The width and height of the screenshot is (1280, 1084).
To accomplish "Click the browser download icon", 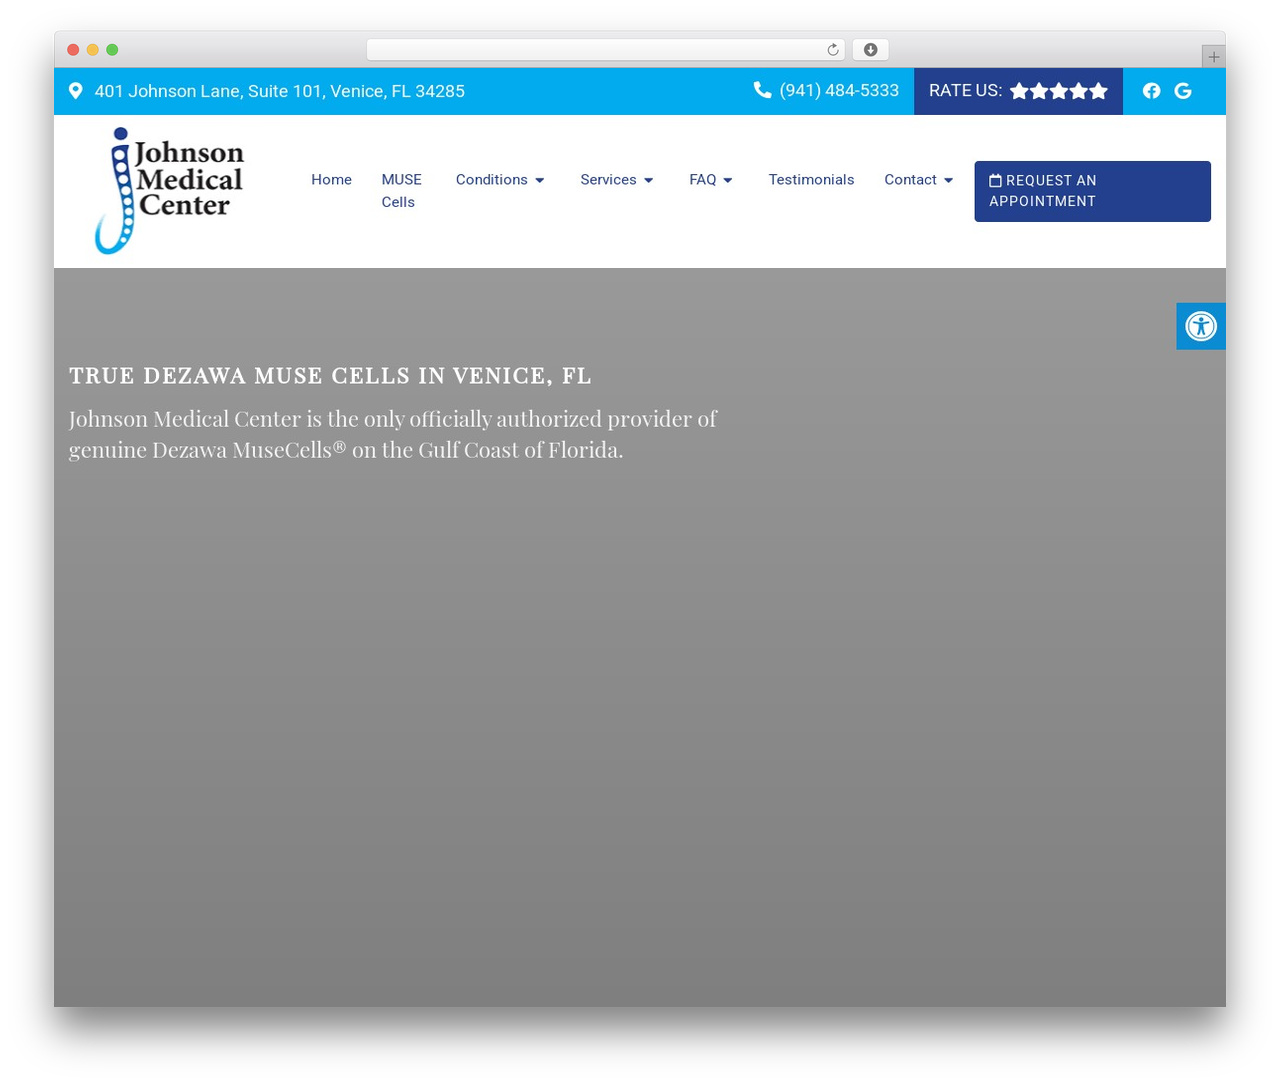I will pyautogui.click(x=871, y=50).
